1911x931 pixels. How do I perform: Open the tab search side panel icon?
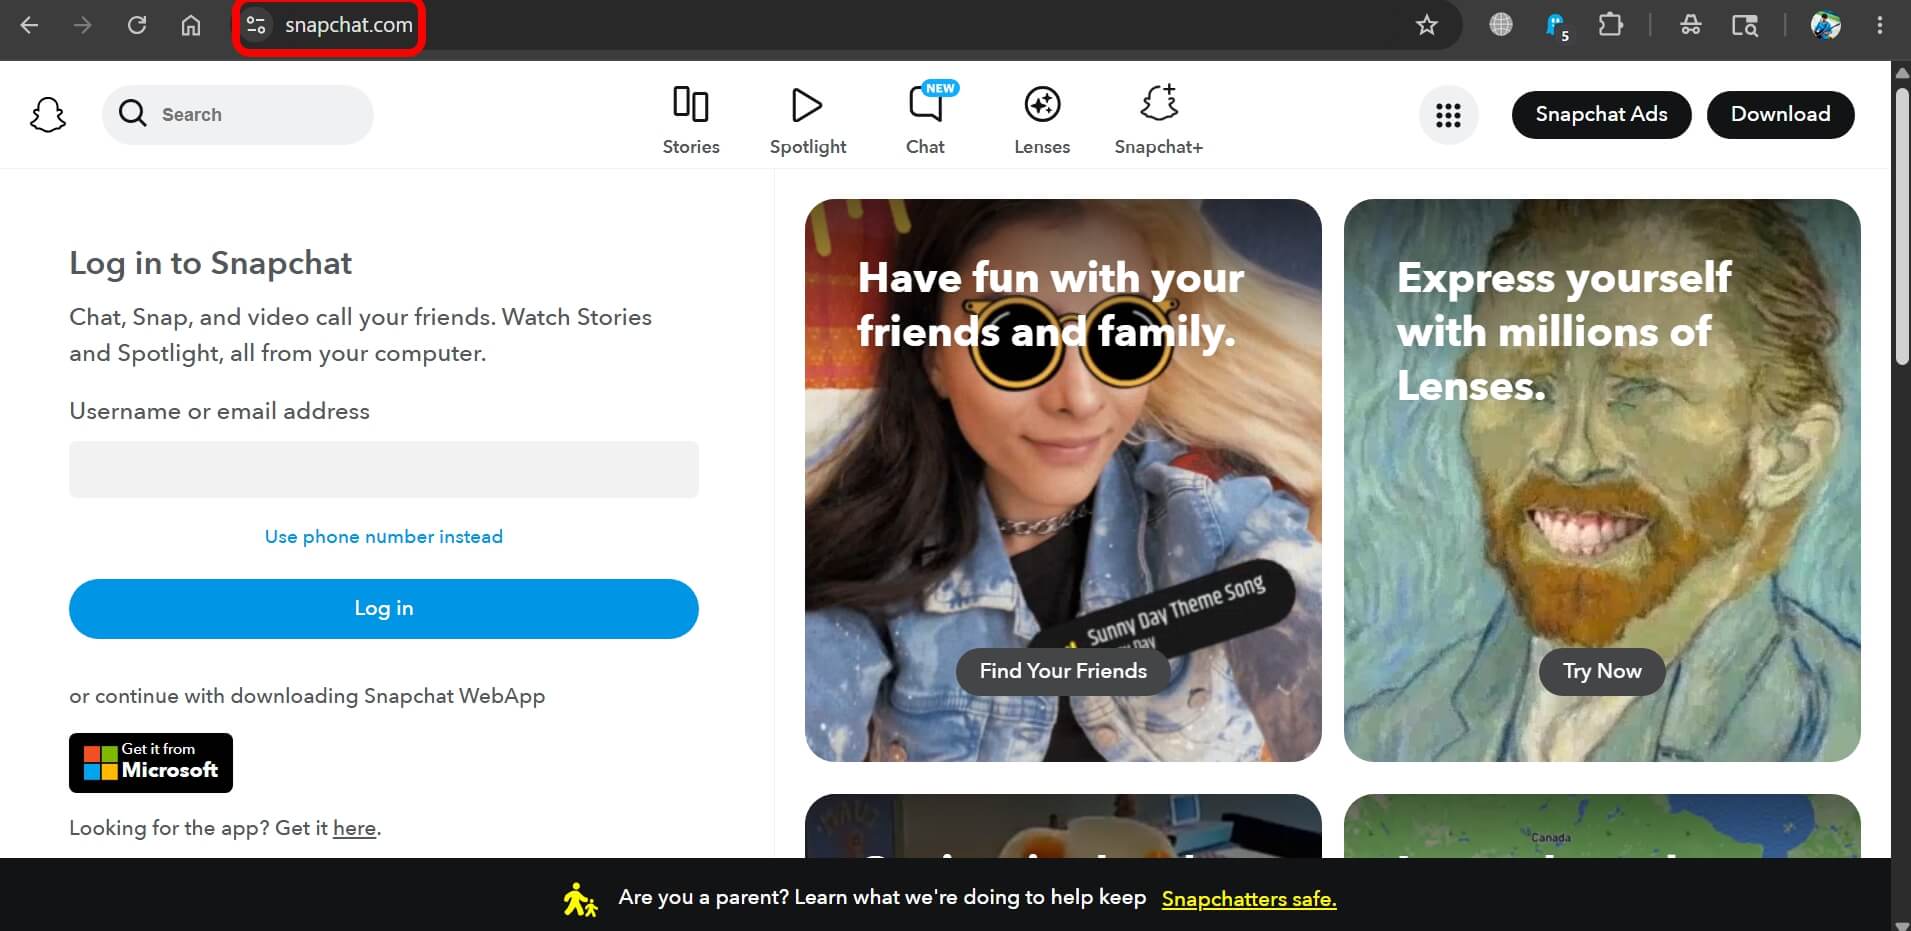click(x=1745, y=25)
